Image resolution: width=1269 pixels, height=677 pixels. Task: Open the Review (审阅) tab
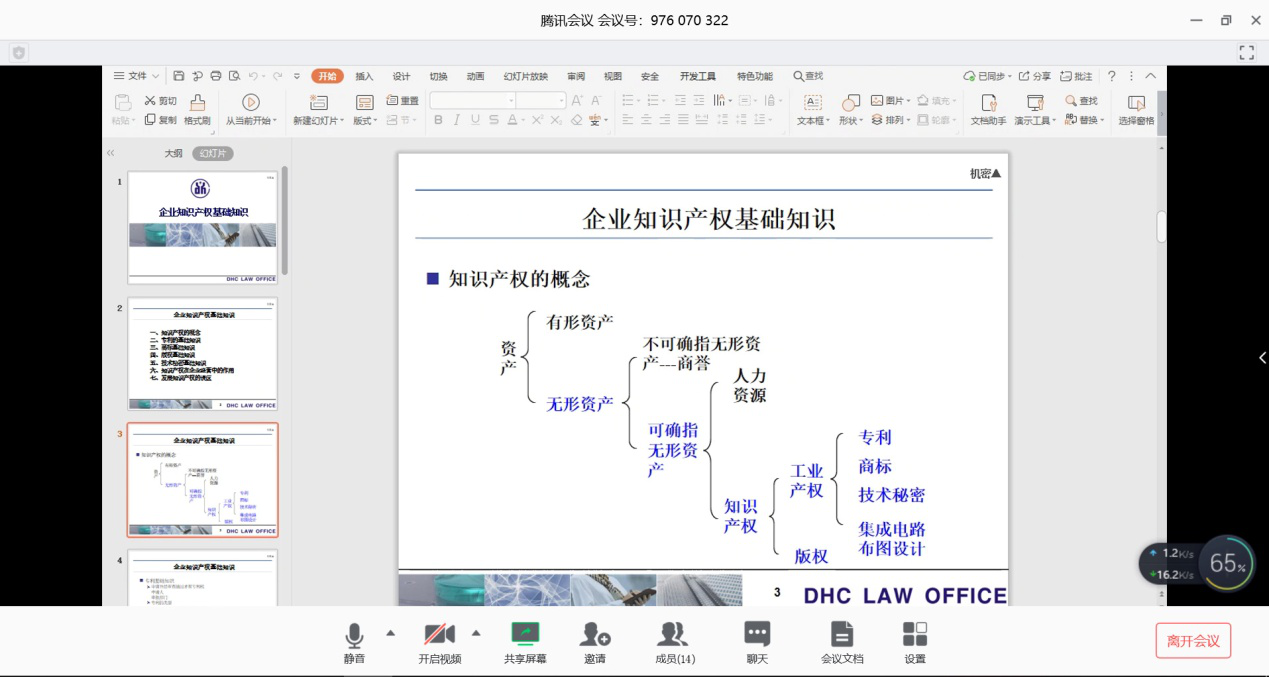(x=576, y=76)
